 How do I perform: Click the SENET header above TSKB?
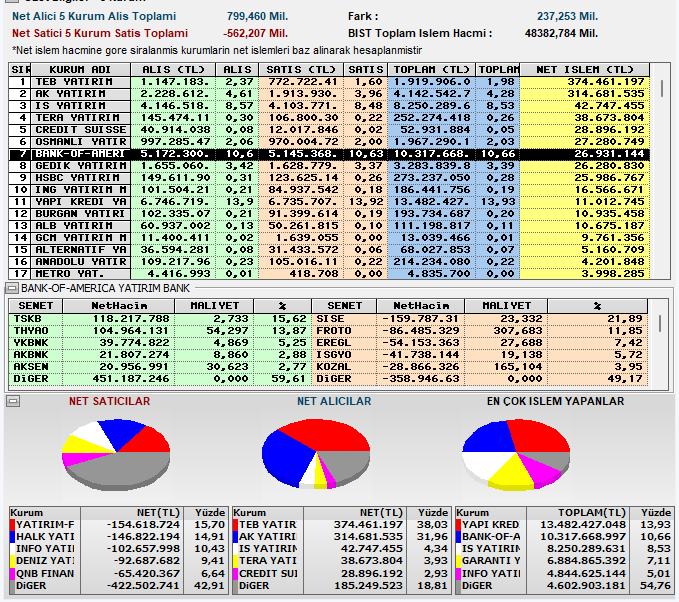tap(36, 306)
